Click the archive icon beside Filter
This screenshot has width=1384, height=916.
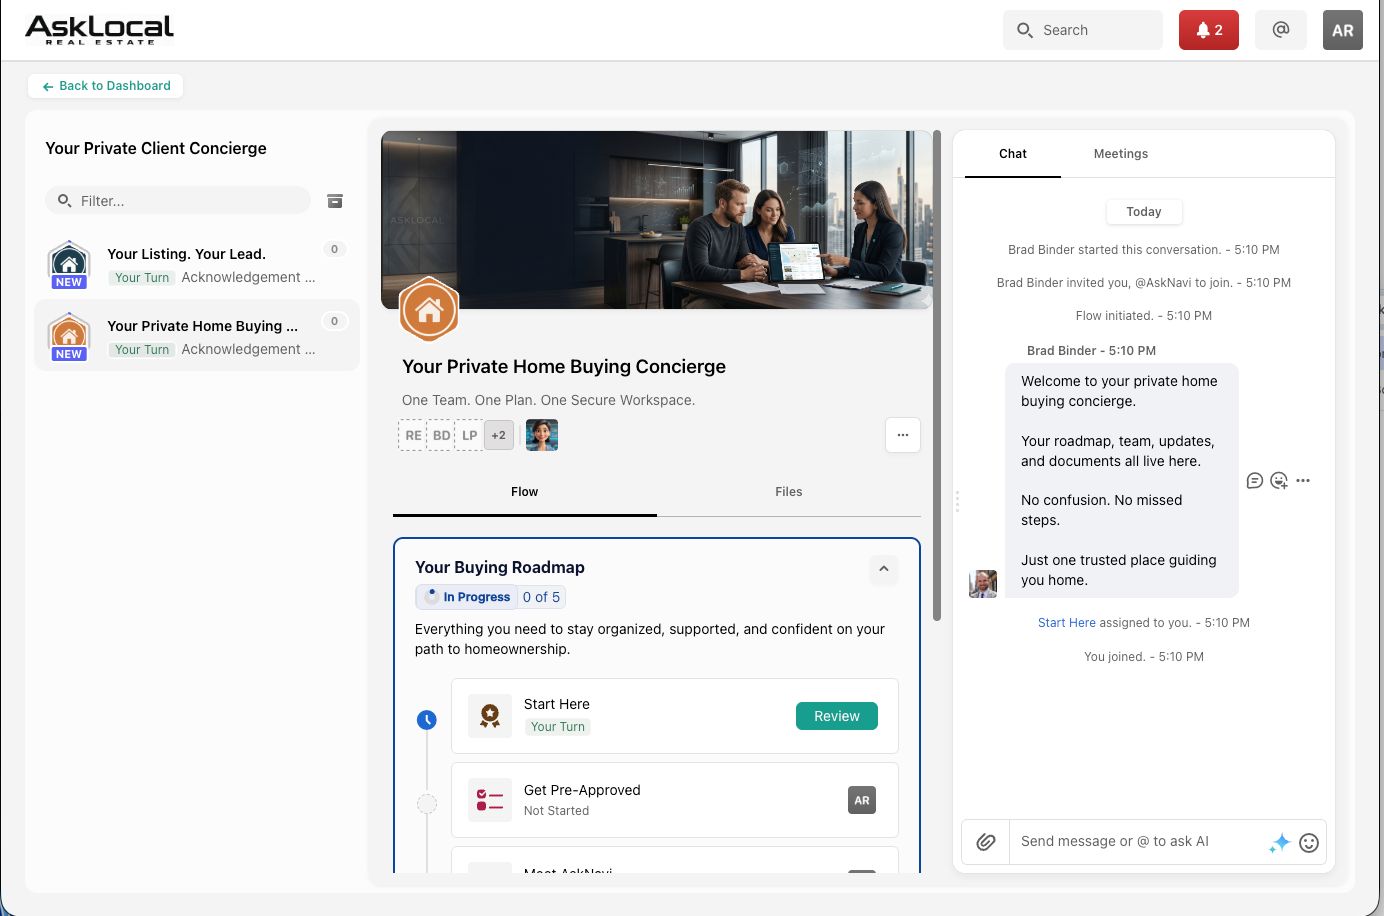click(x=335, y=201)
